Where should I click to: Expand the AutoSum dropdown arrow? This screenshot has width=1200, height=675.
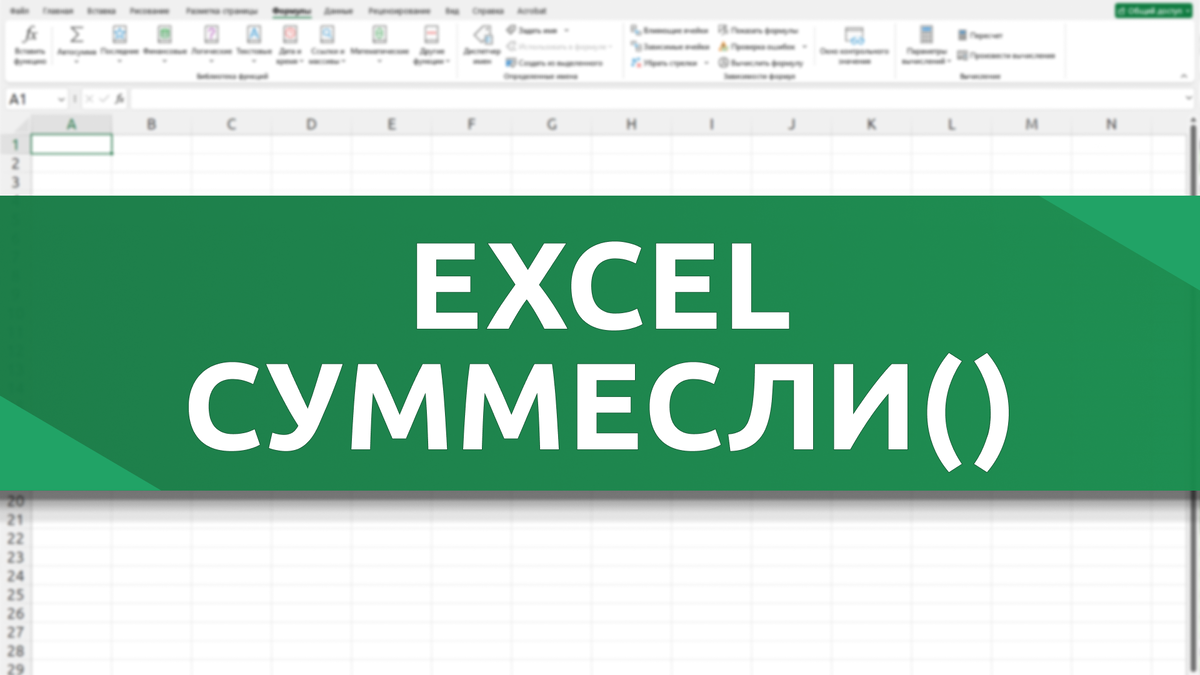tap(77, 61)
